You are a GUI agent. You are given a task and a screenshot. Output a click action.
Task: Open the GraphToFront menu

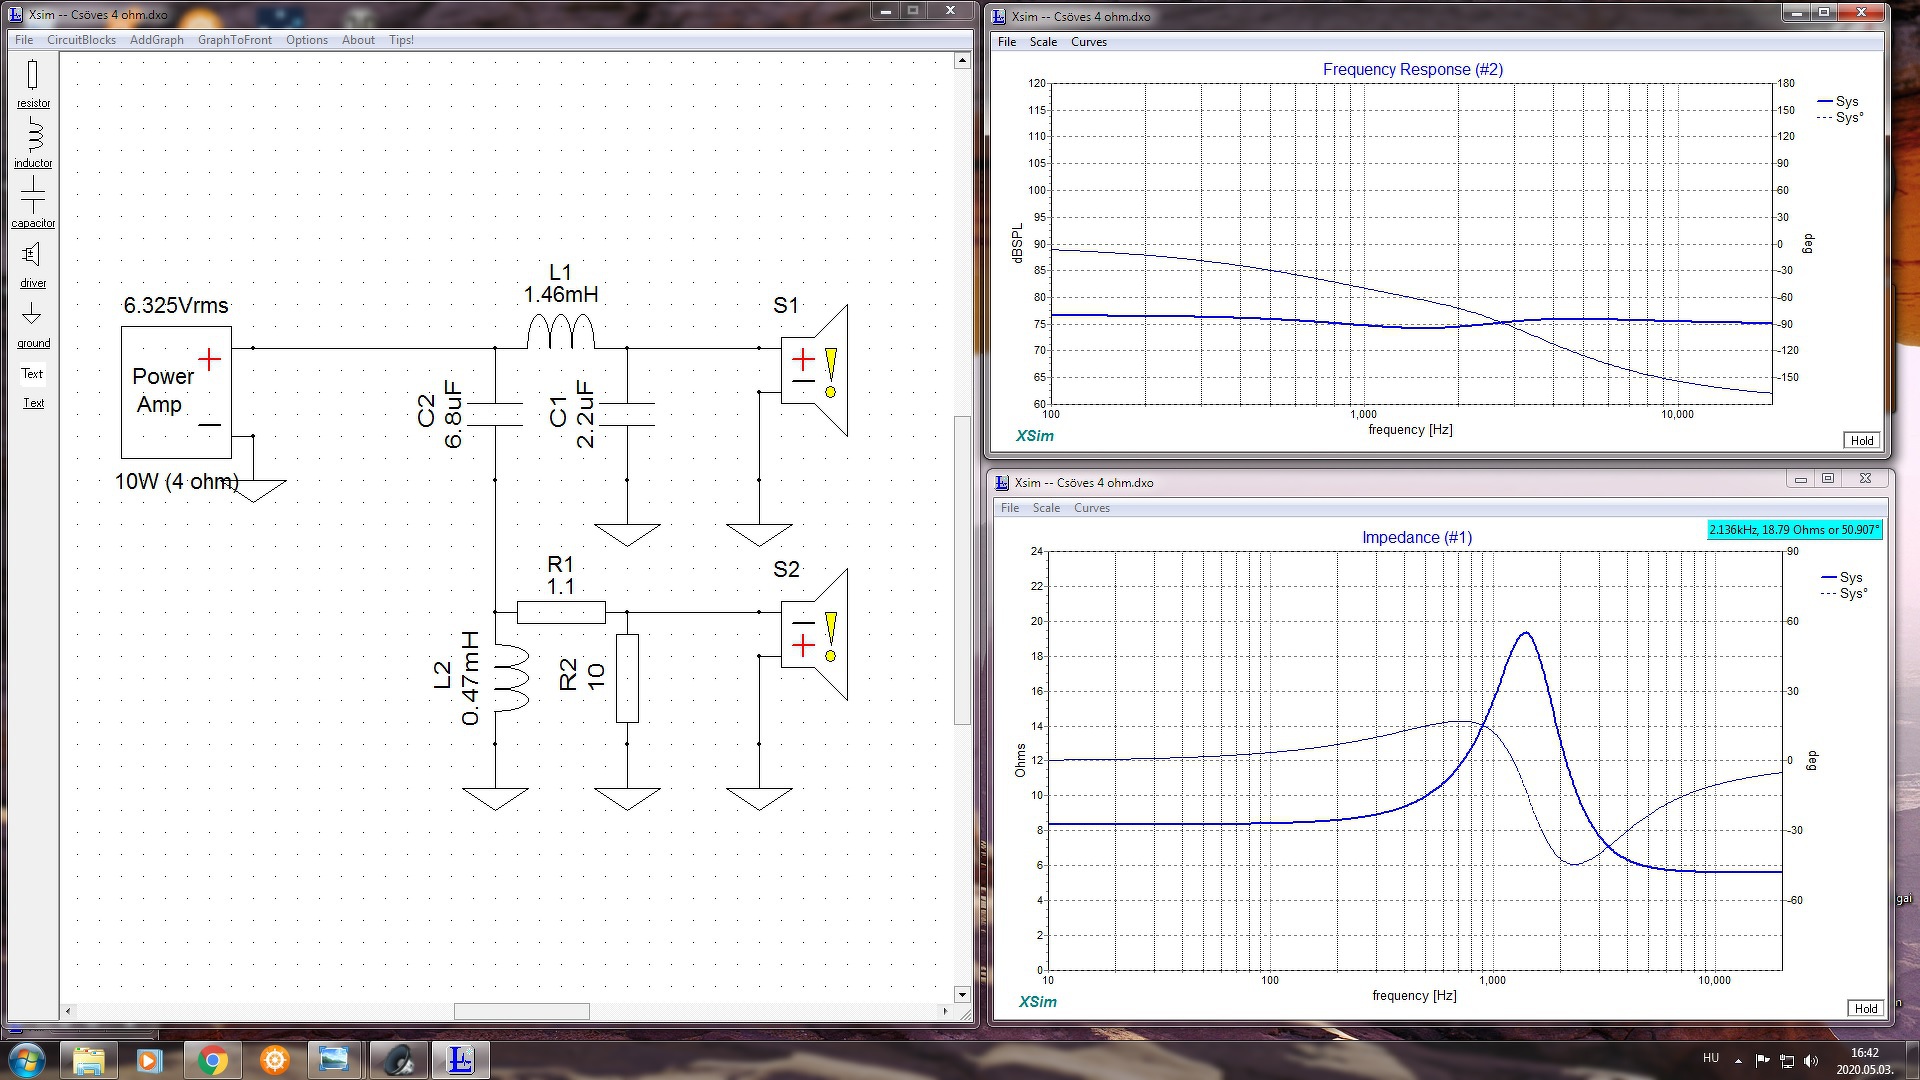tap(234, 40)
